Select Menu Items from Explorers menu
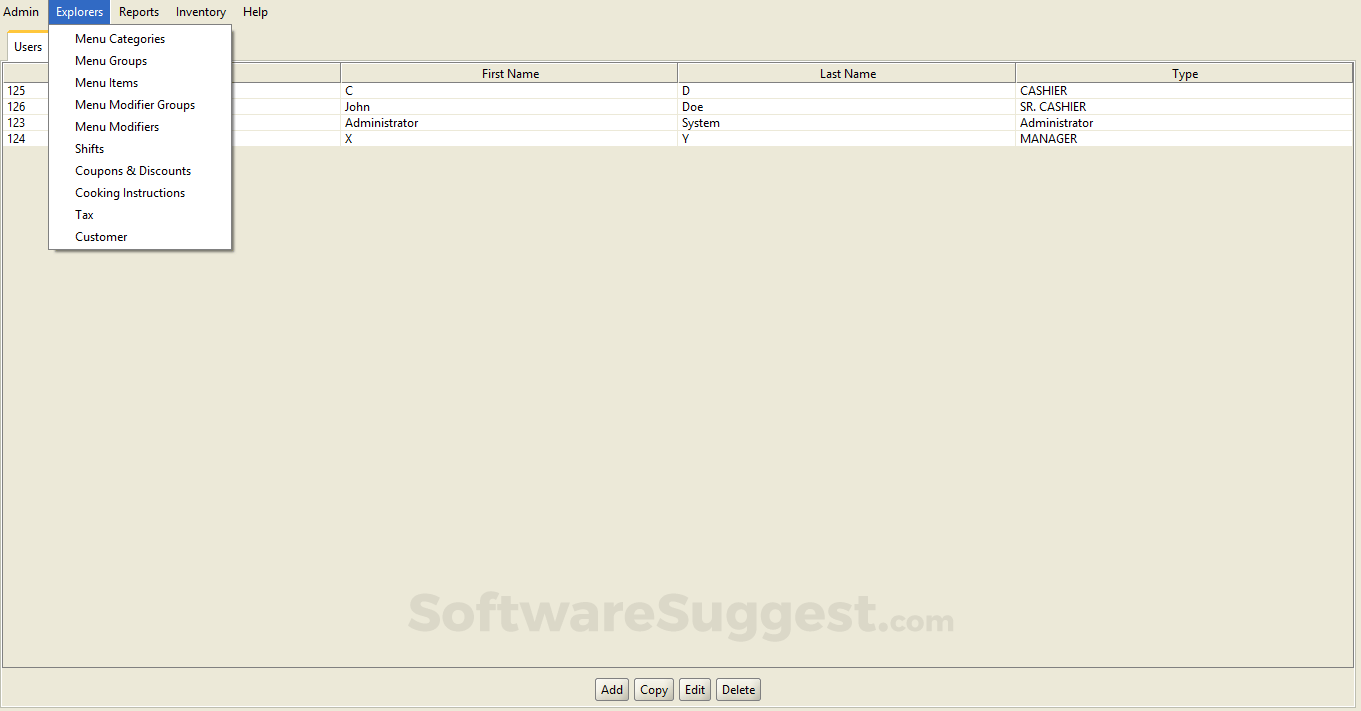Viewport: 1361px width, 711px height. [106, 82]
